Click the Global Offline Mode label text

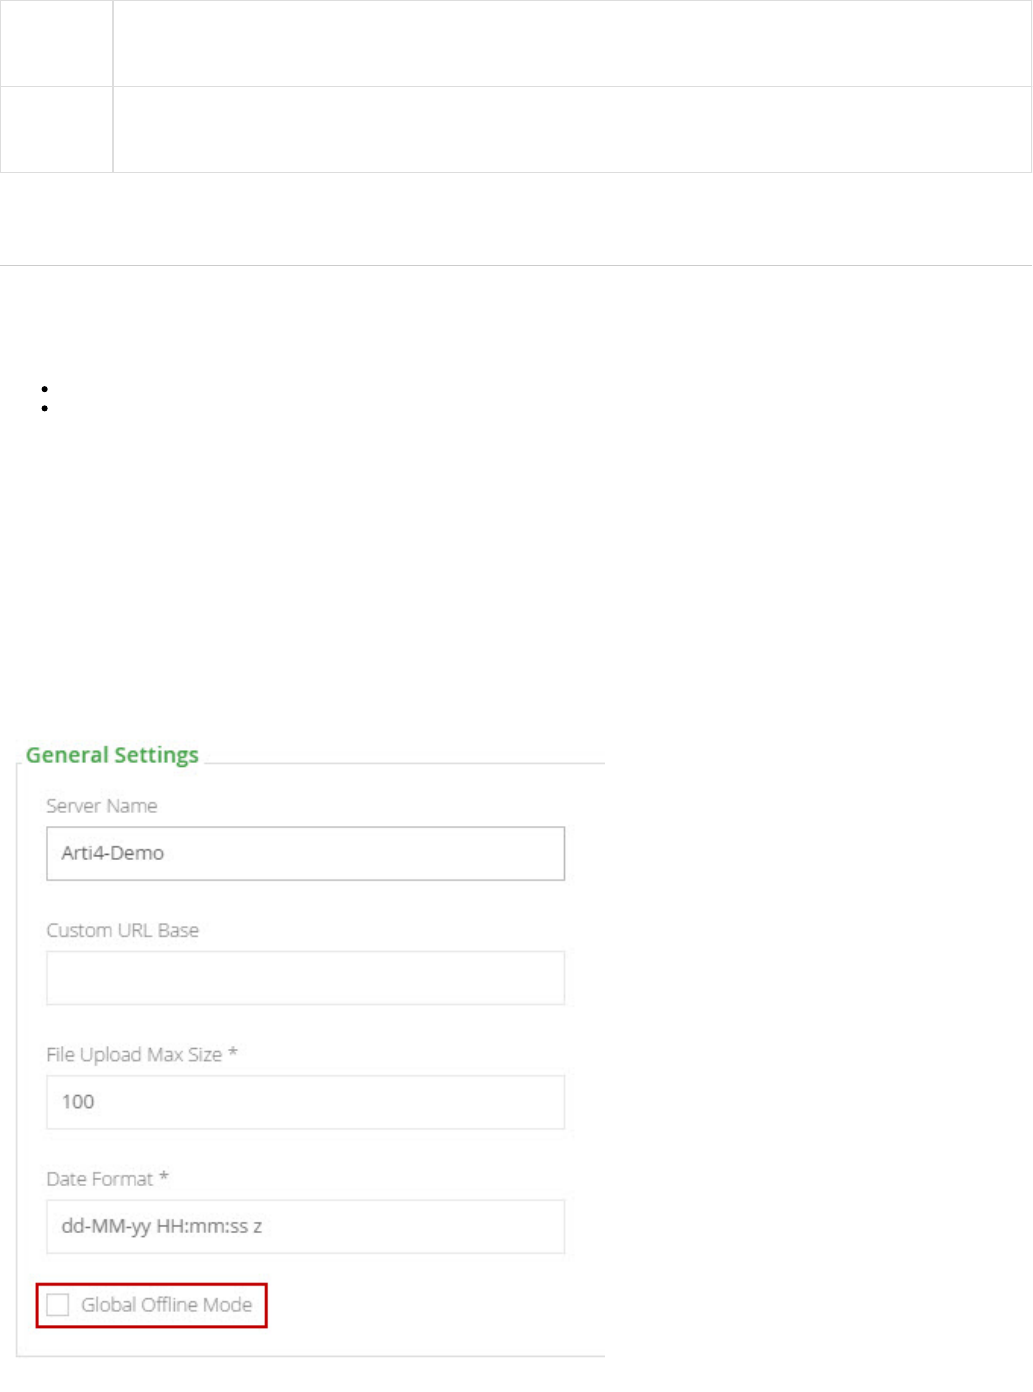tap(166, 1305)
